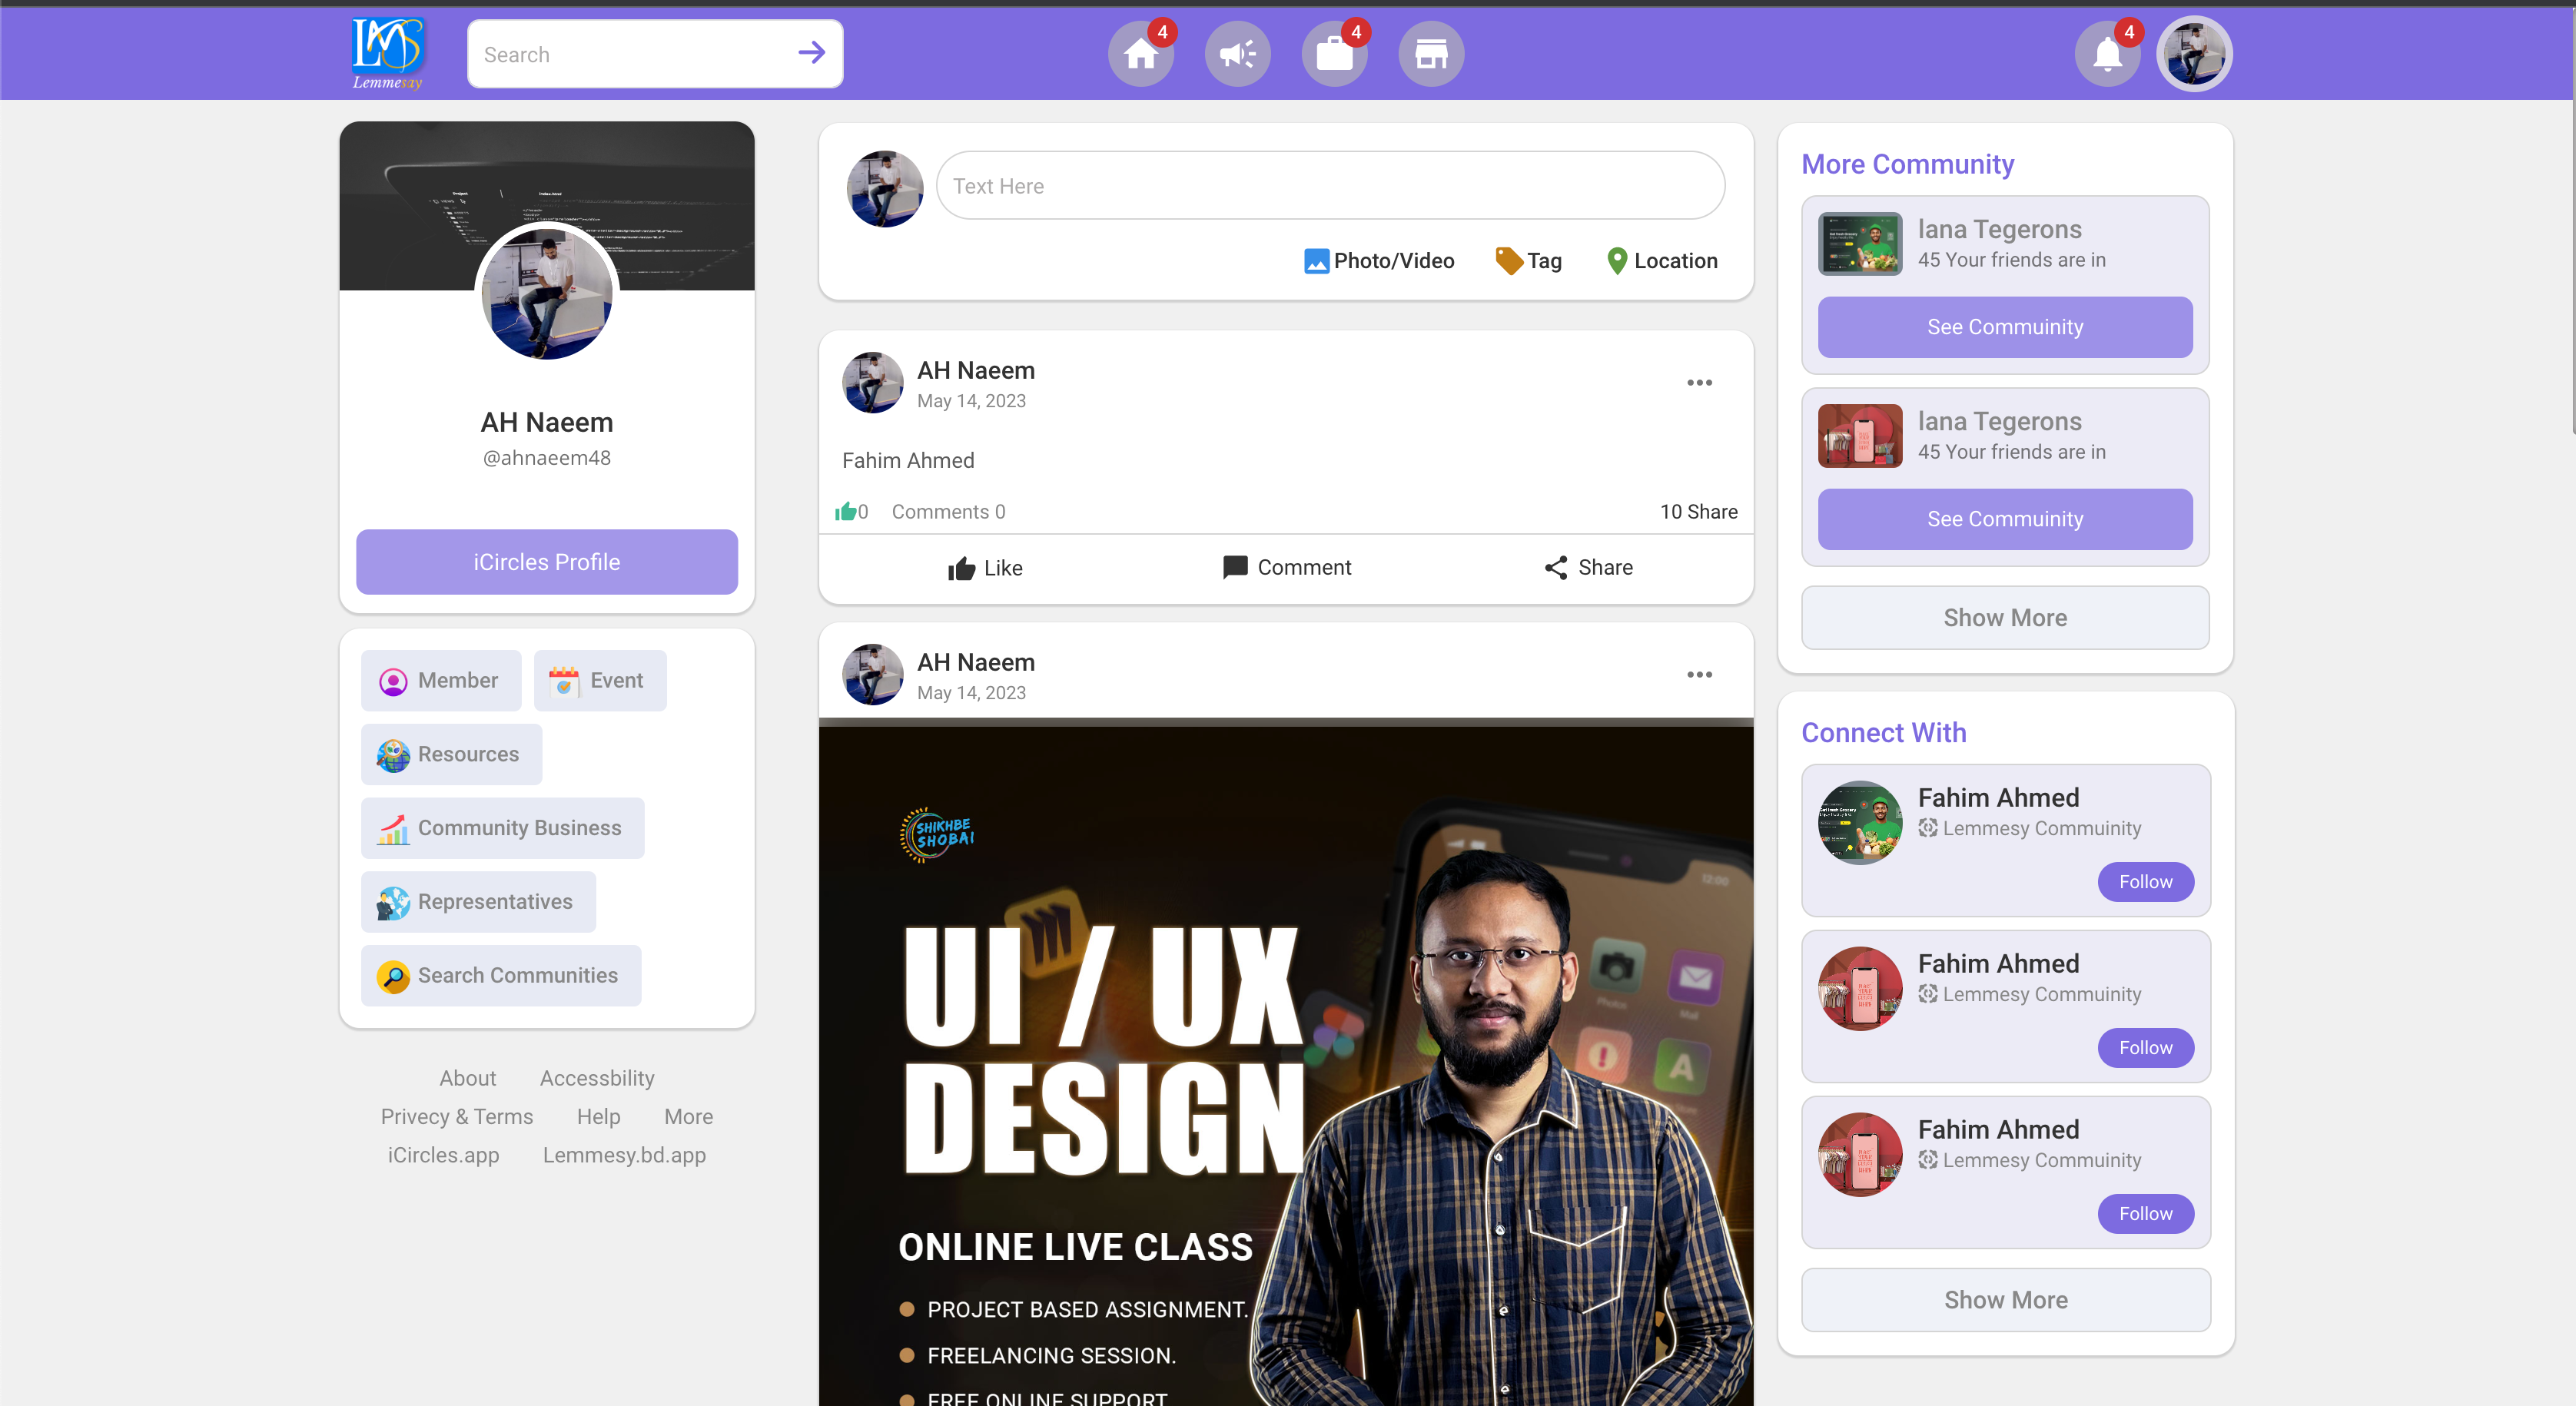
Task: Open the green grocery community thumbnail
Action: click(x=1860, y=244)
